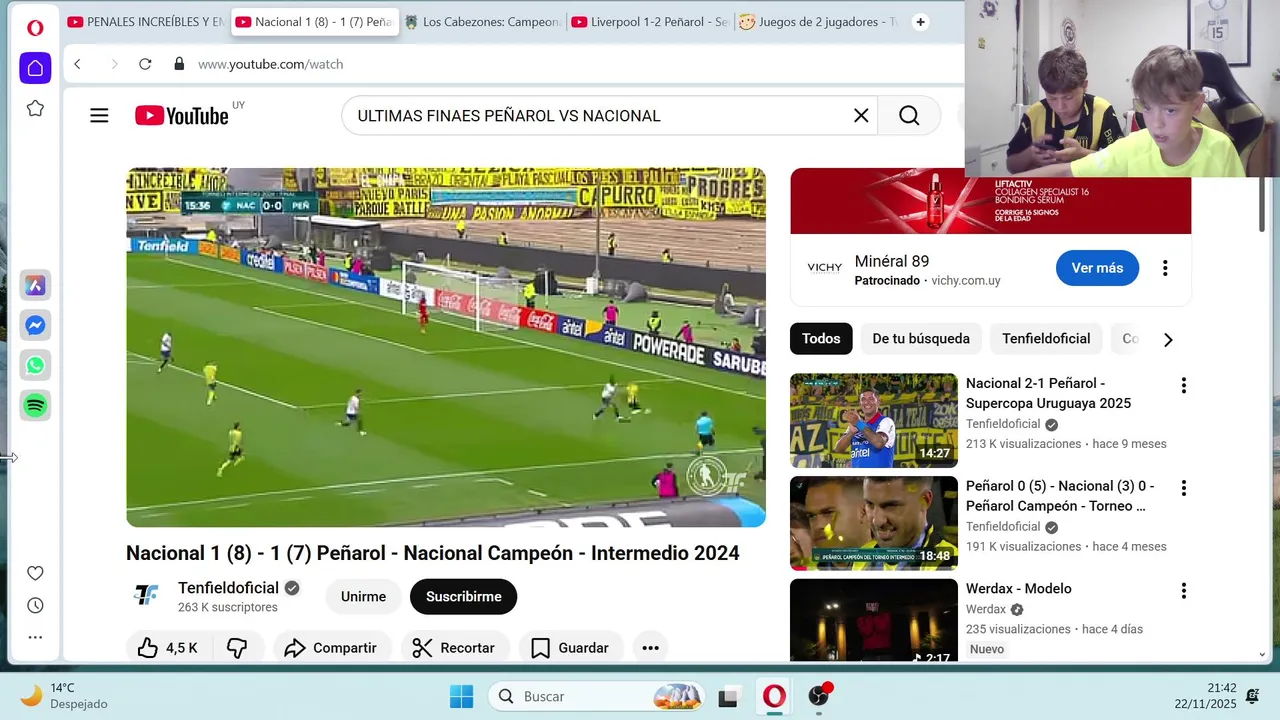Open Tenfieldoficial channel avatar
The image size is (1280, 720).
[146, 596]
